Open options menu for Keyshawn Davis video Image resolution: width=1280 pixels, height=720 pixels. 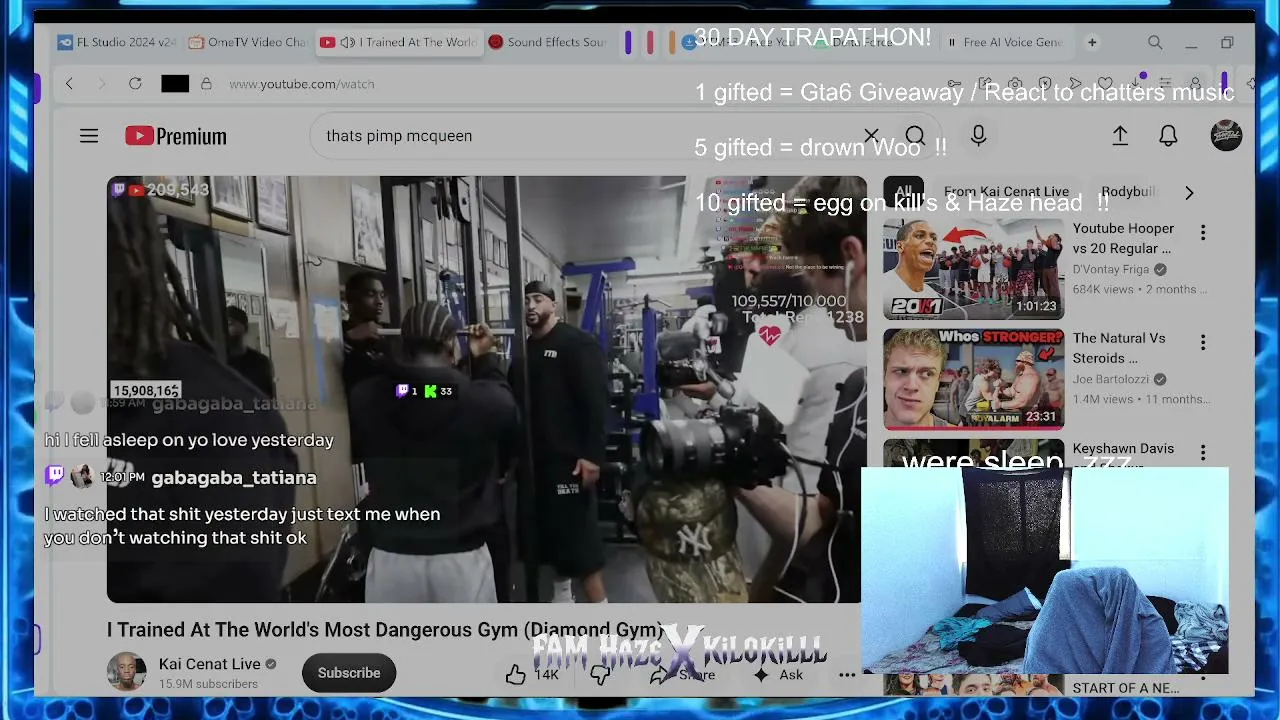(1203, 452)
